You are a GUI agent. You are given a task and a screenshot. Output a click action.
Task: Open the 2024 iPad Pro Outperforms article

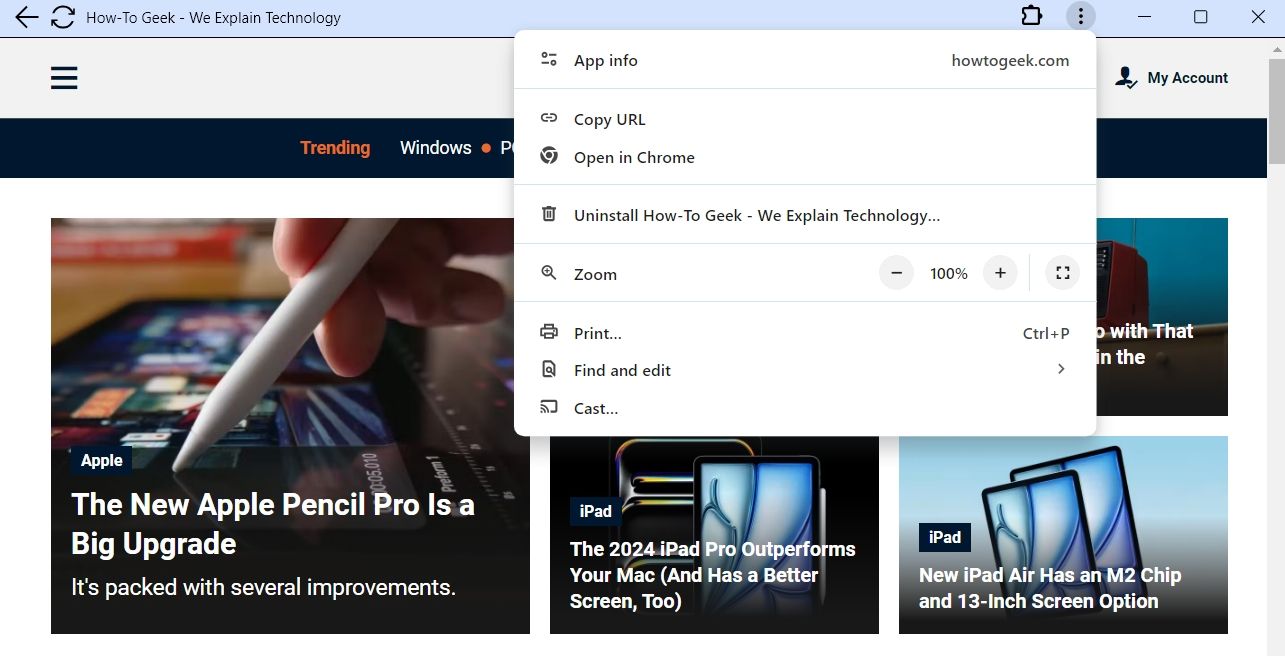click(712, 575)
